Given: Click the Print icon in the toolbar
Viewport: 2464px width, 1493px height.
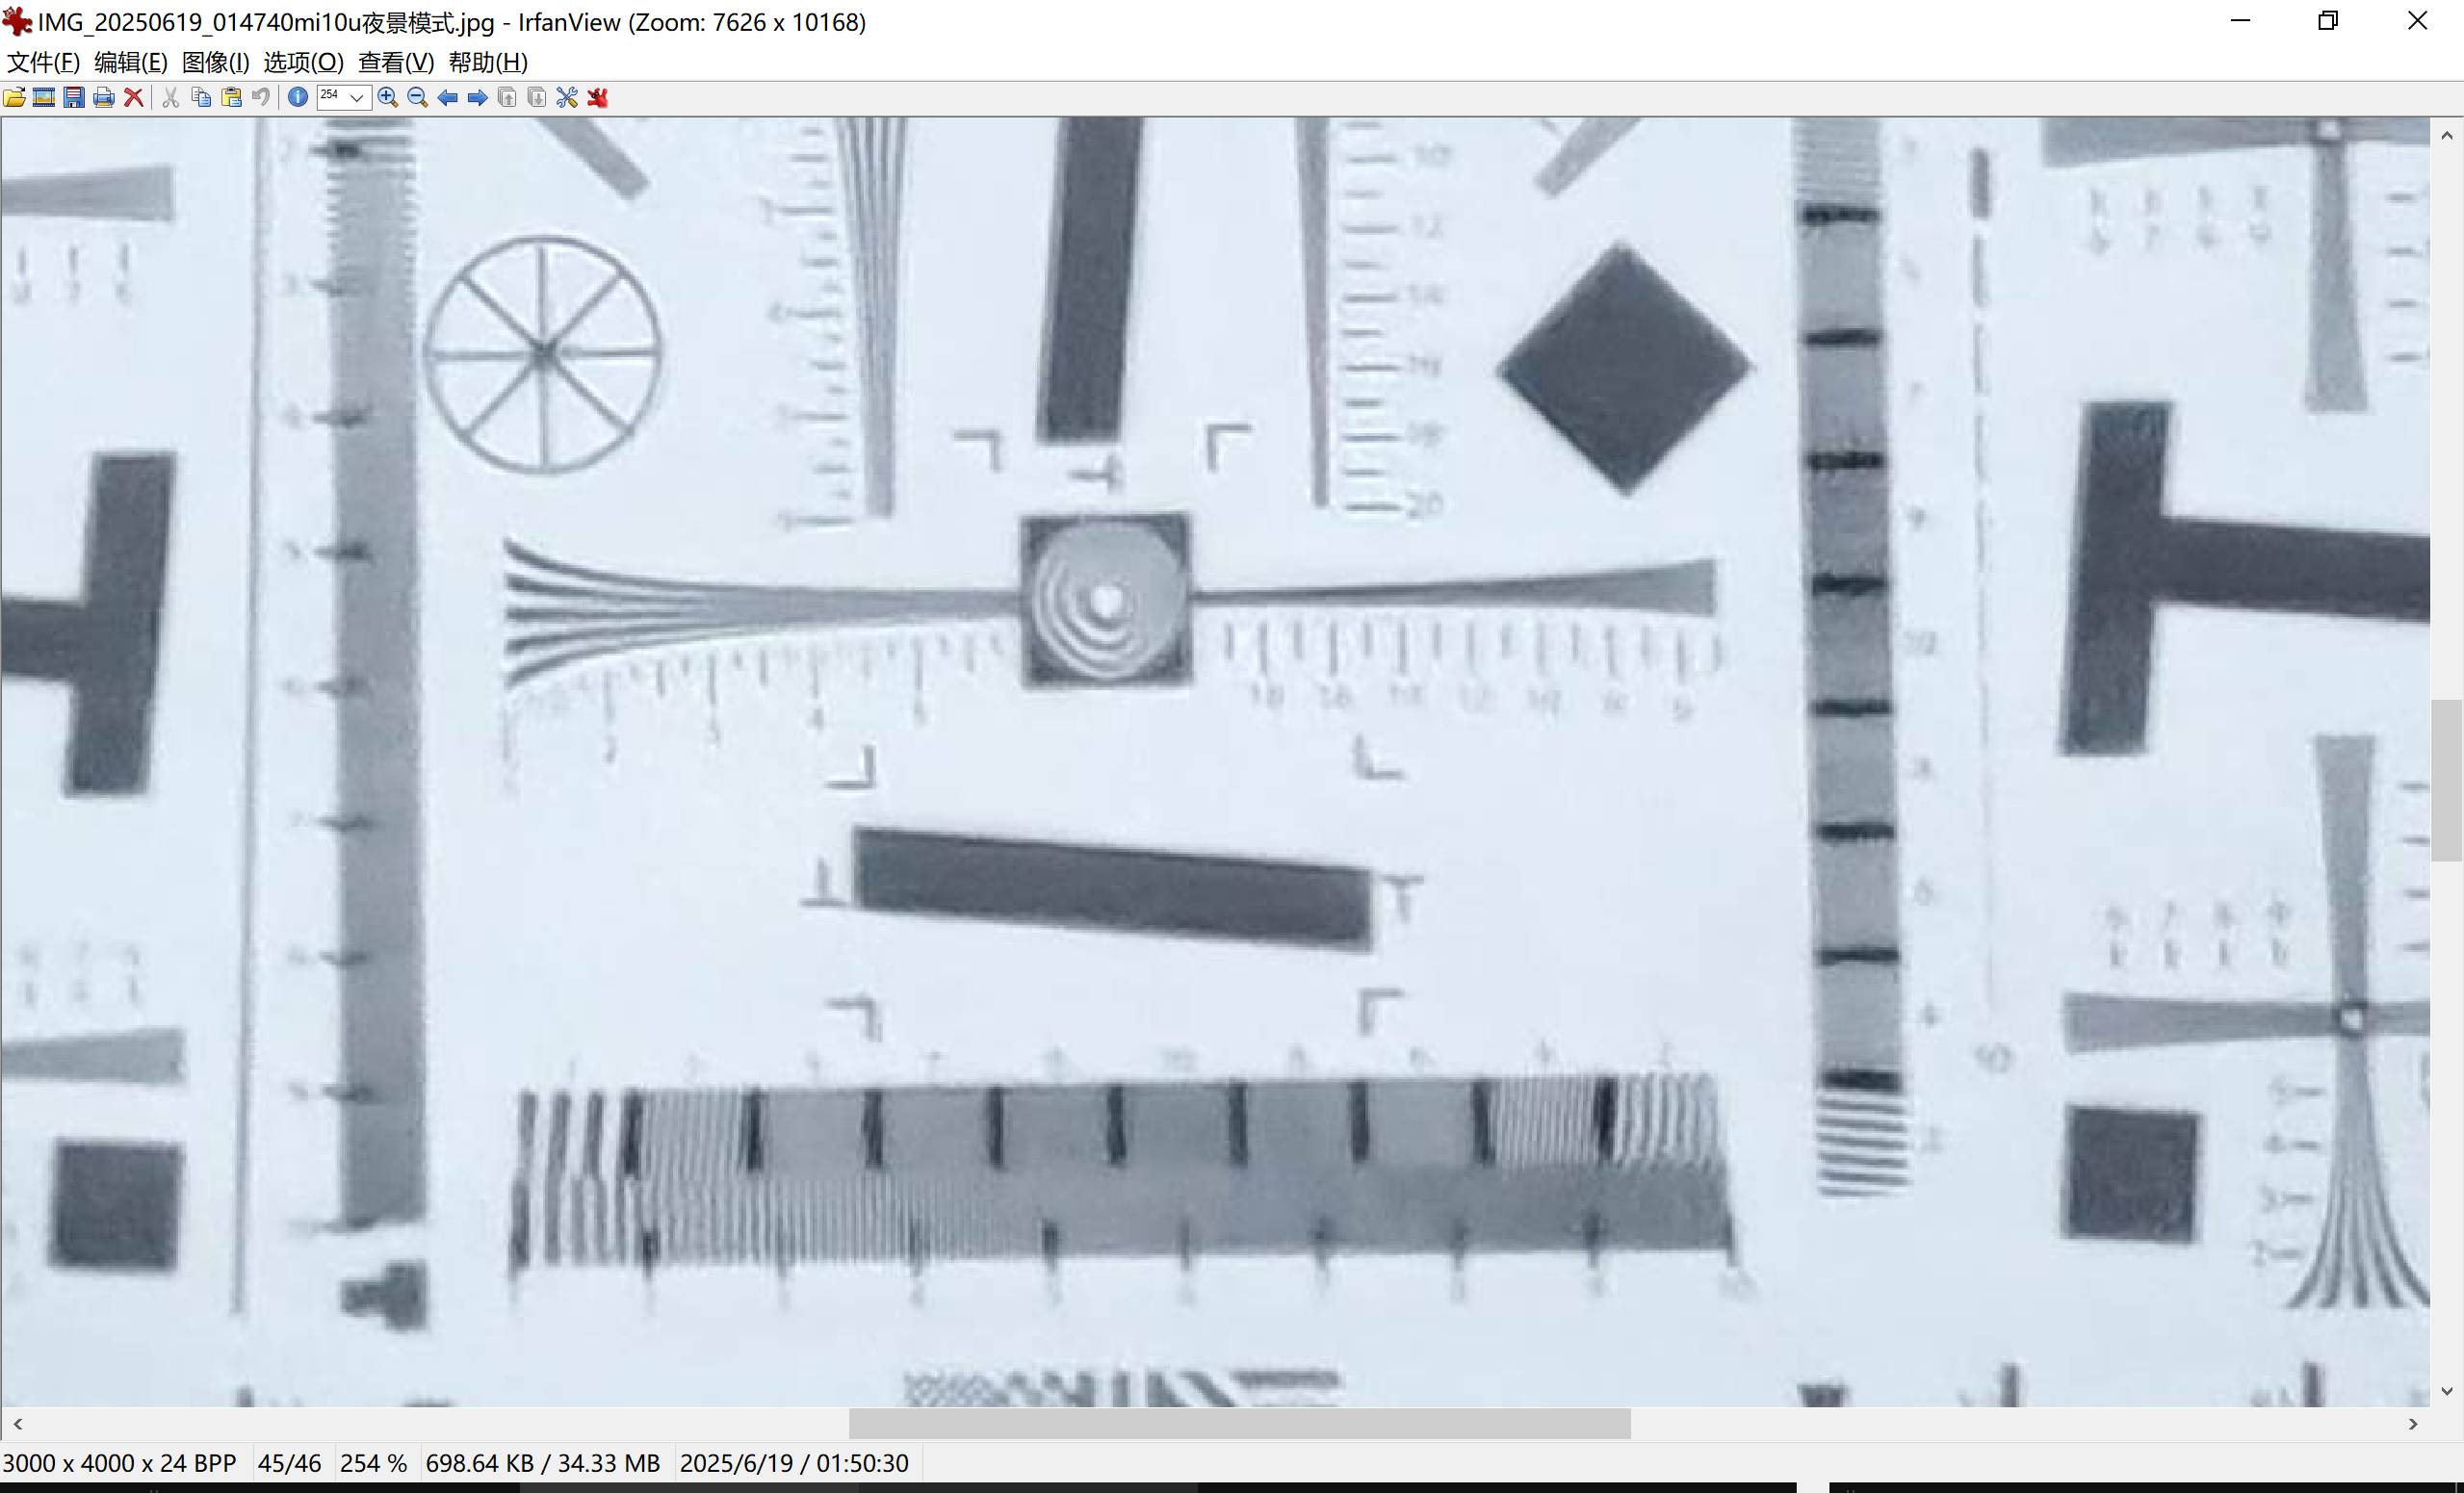Looking at the screenshot, I should click(103, 97).
